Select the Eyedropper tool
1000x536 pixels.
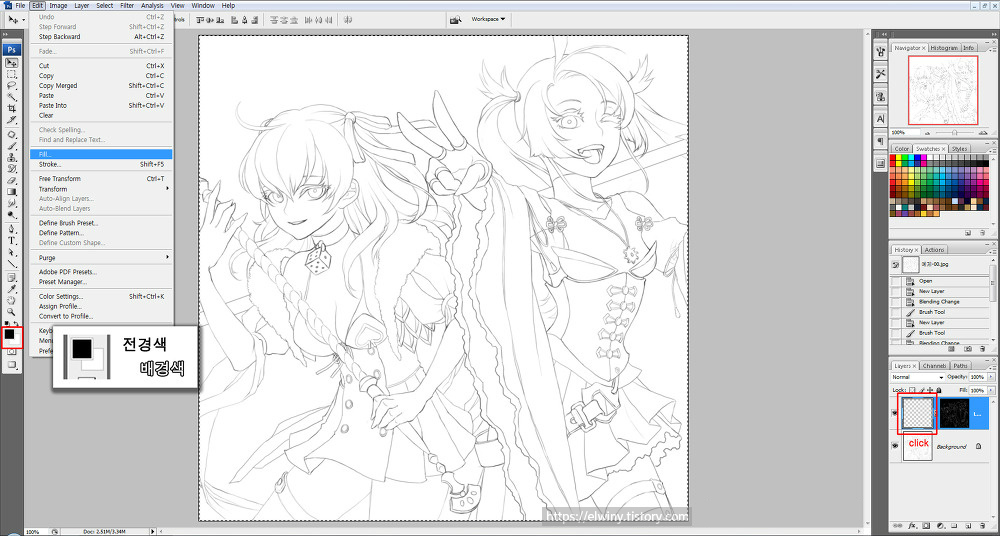click(12, 288)
